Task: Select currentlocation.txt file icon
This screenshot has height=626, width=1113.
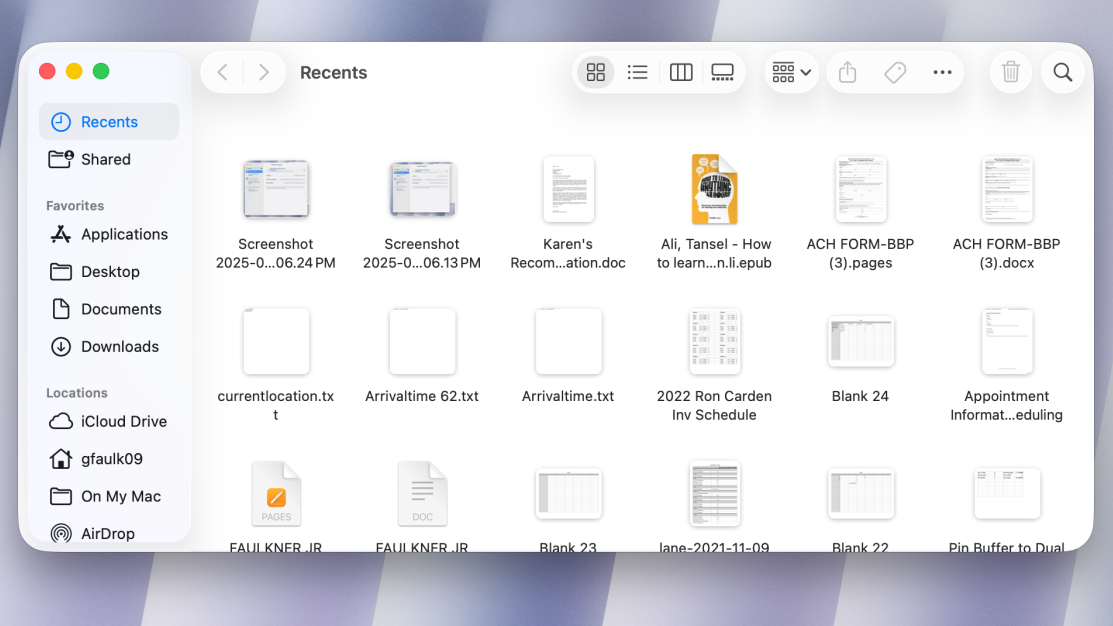Action: point(276,341)
